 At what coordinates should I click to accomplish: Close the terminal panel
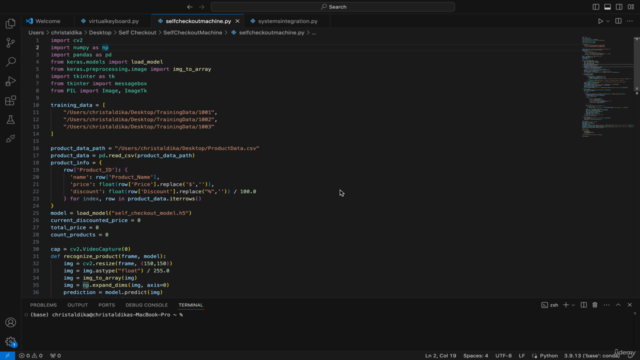tap(630, 305)
